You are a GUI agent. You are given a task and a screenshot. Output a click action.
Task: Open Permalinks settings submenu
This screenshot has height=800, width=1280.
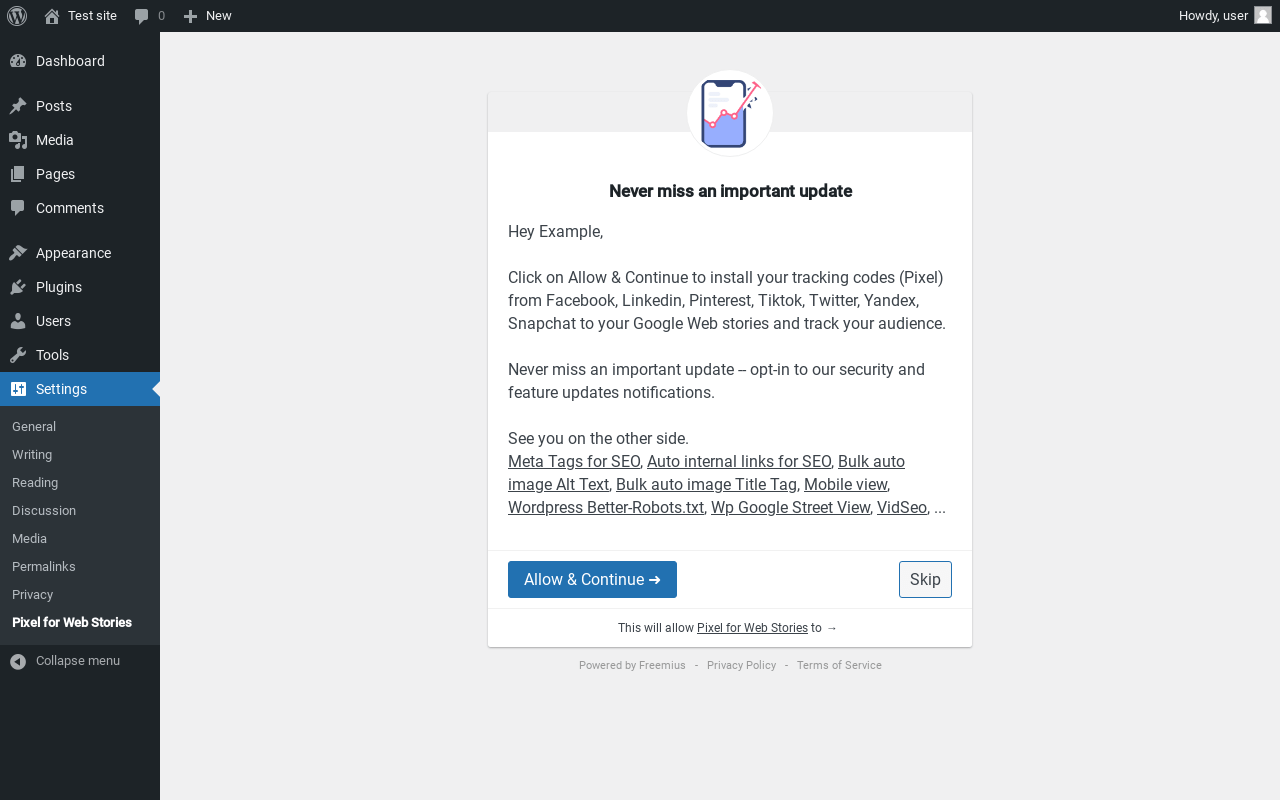point(80,566)
